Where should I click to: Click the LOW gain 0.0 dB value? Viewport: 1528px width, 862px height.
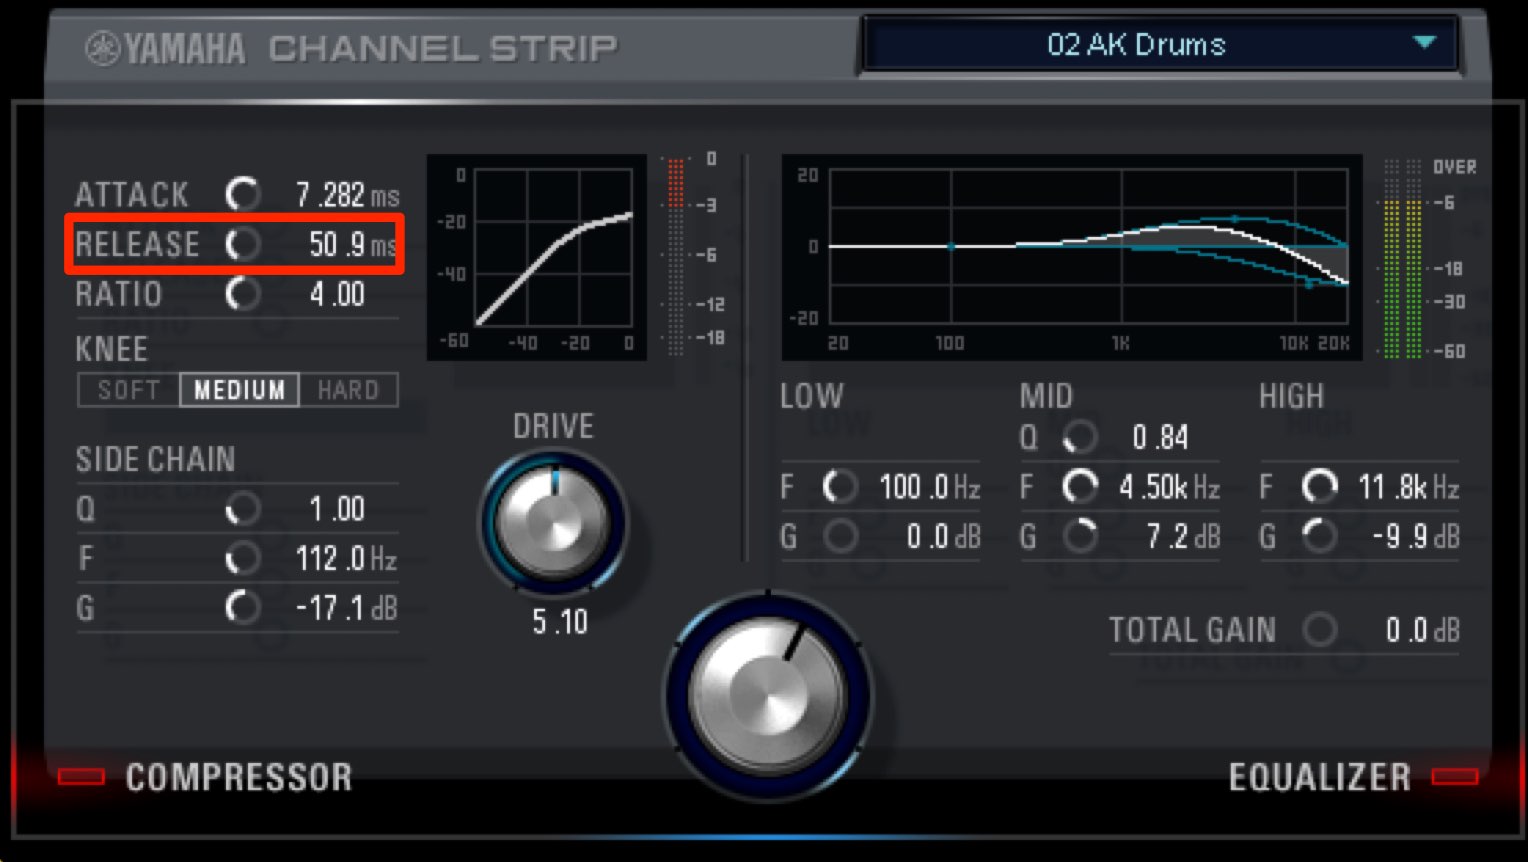click(943, 537)
